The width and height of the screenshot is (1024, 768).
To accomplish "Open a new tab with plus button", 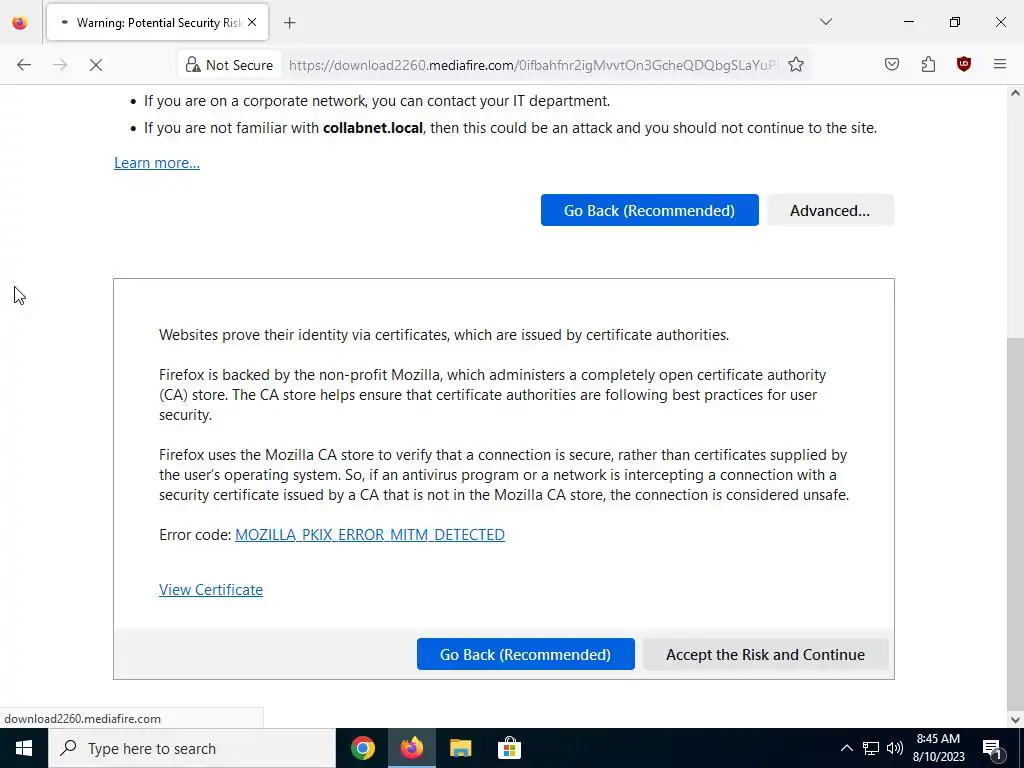I will (x=289, y=23).
